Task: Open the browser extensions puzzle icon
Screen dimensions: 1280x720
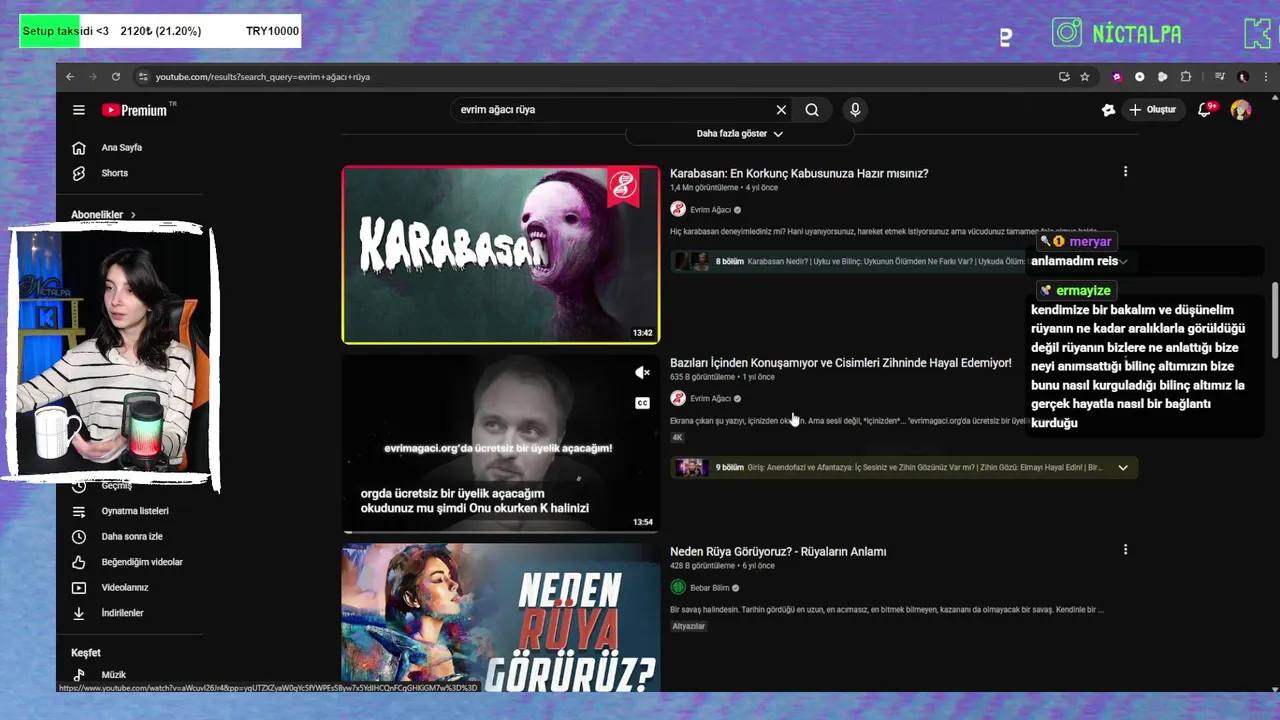Action: point(1186,77)
